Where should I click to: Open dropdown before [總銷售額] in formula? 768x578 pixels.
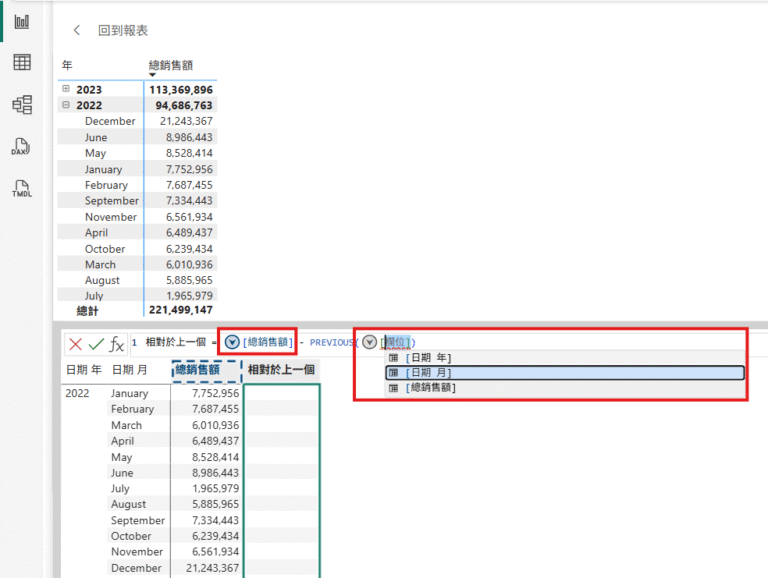[232, 342]
